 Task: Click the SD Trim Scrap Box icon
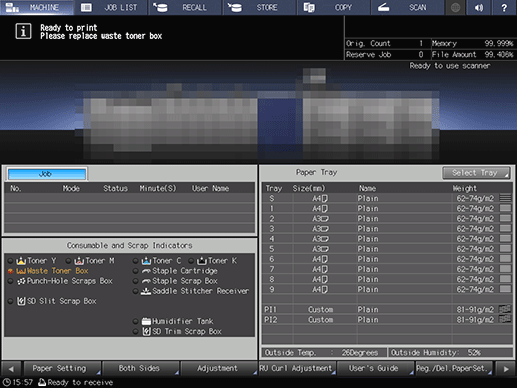[x=146, y=331]
